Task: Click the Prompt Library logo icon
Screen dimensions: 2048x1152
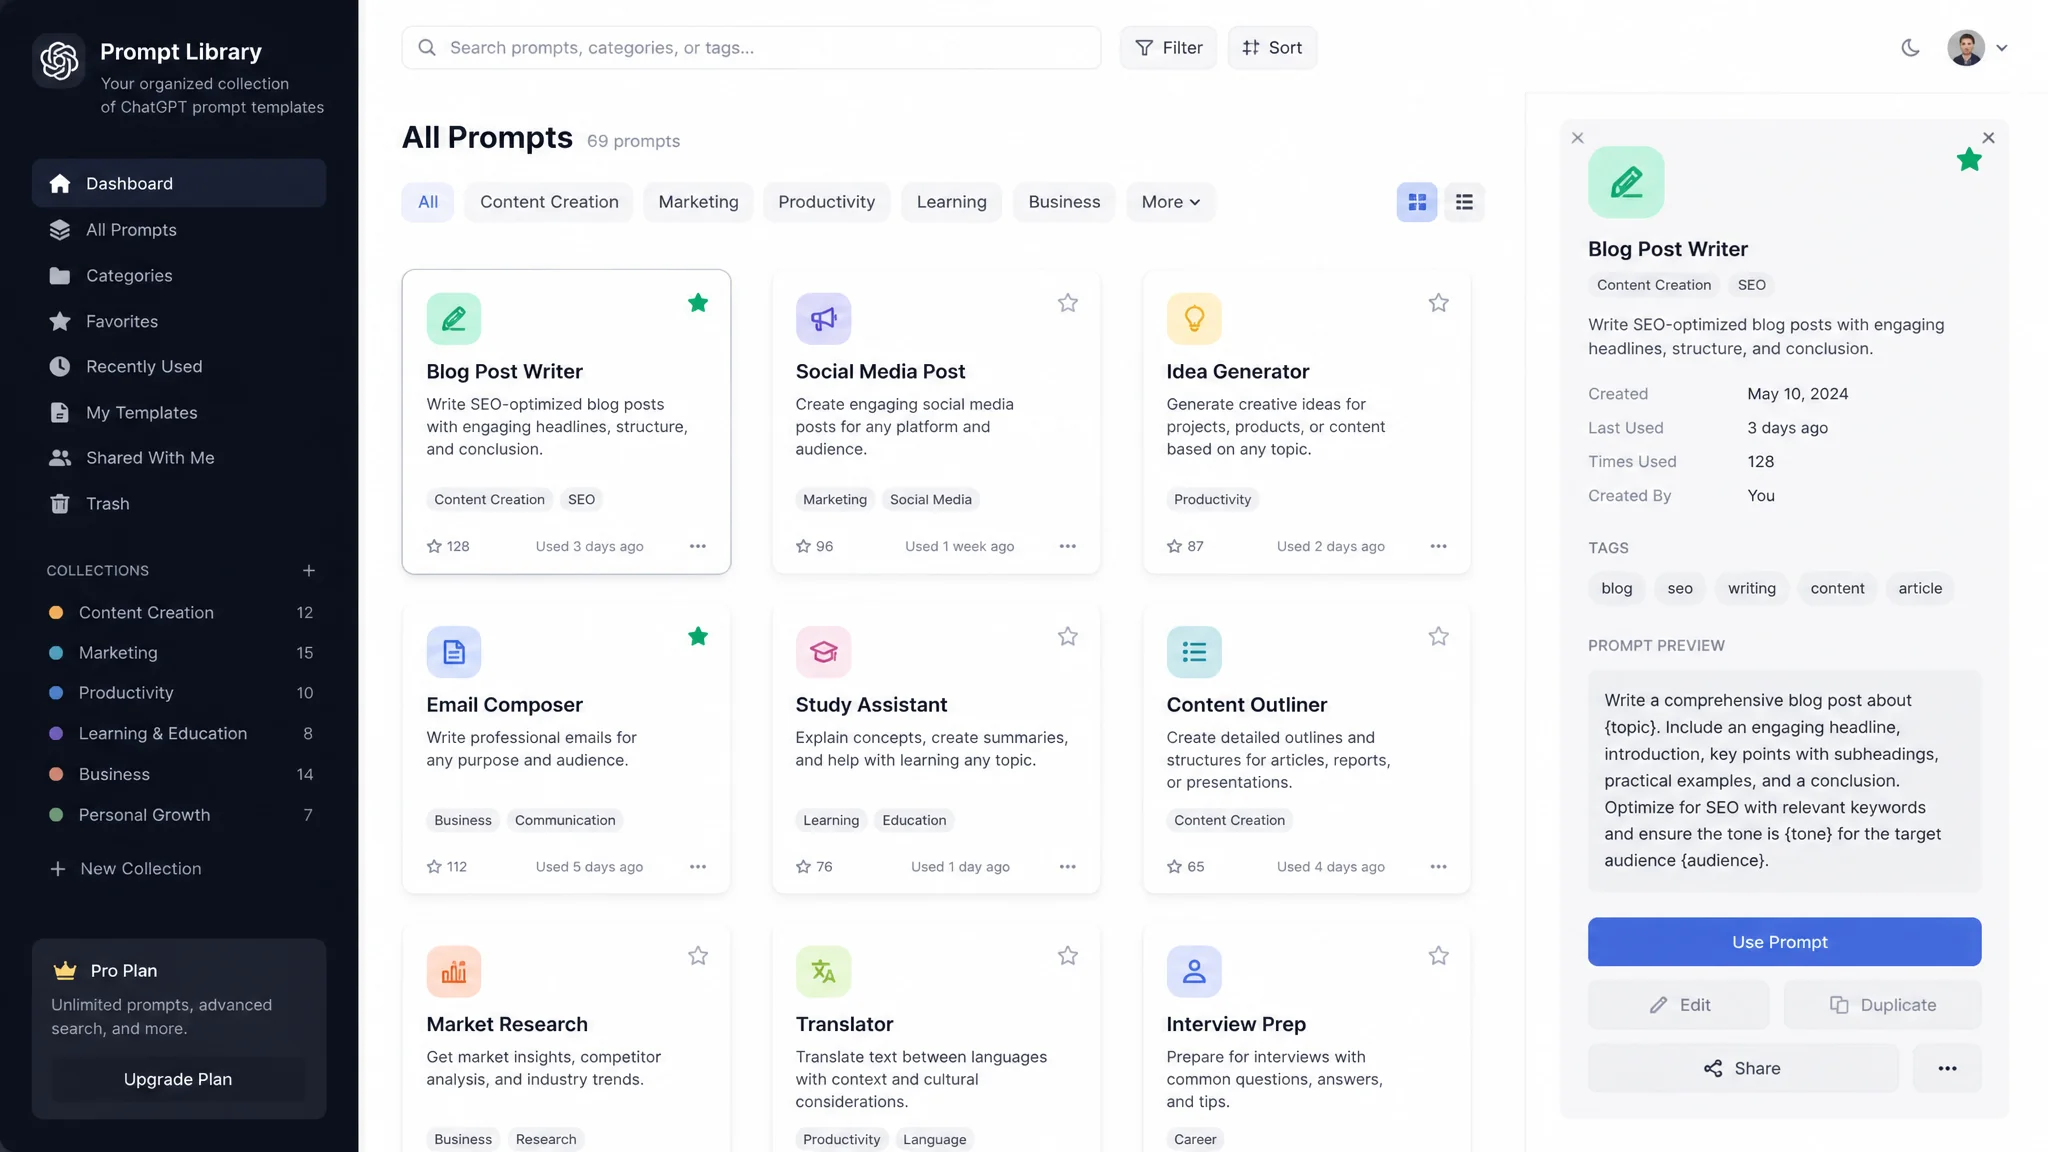Action: tap(59, 60)
